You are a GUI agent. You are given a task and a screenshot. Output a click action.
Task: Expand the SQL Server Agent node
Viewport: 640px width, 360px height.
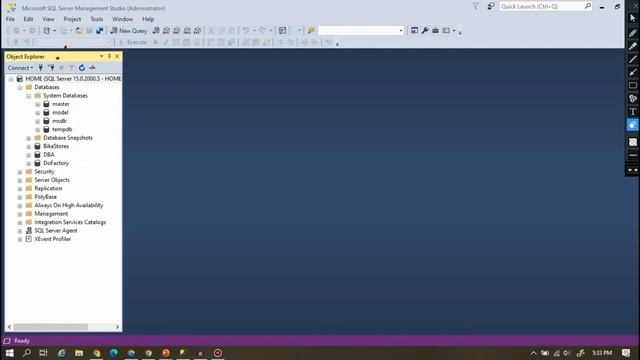(20, 231)
